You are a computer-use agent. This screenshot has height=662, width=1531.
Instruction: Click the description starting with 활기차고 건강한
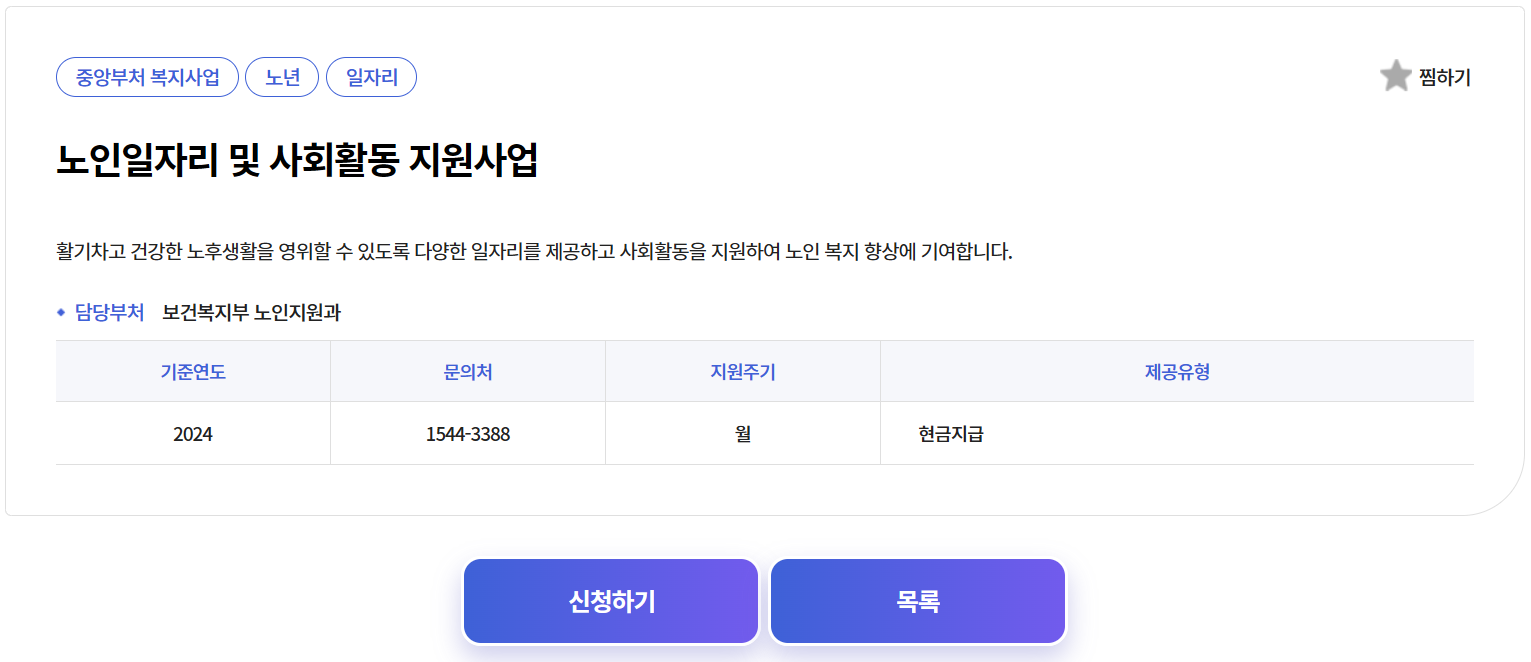click(x=535, y=251)
